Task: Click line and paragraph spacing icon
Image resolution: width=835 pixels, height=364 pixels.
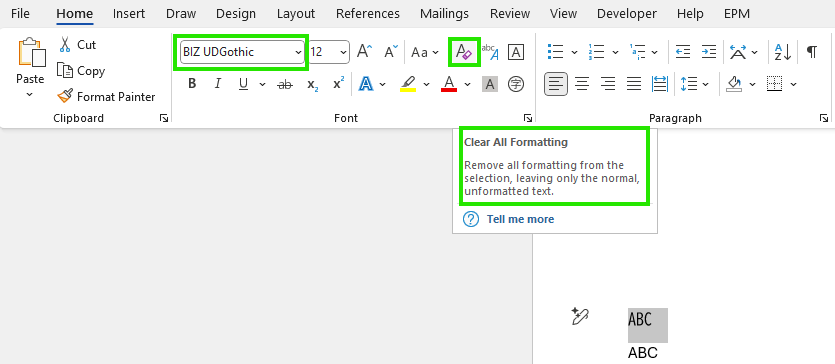Action: (x=689, y=84)
